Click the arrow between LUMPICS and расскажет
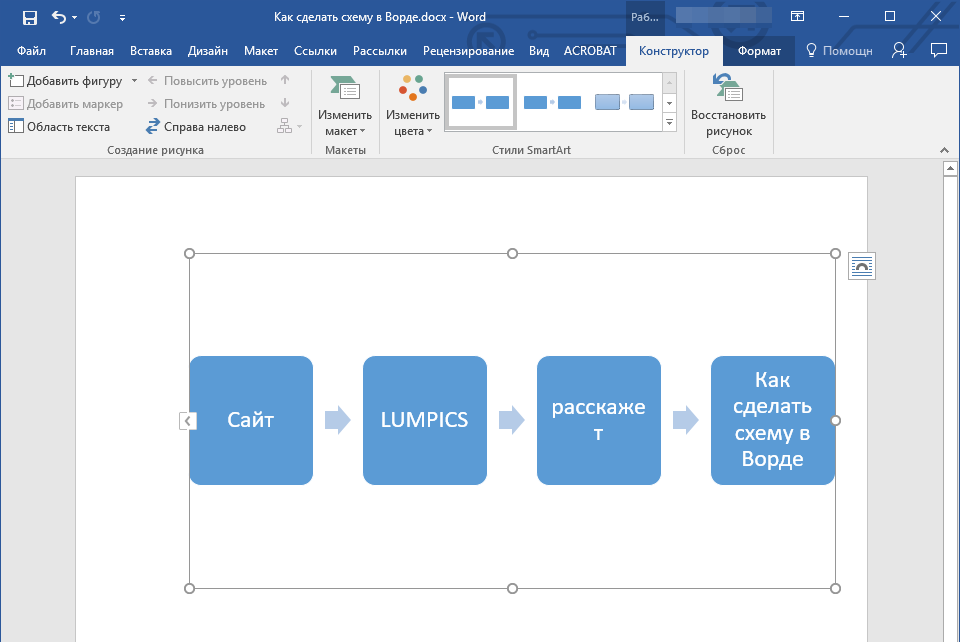 tap(512, 420)
